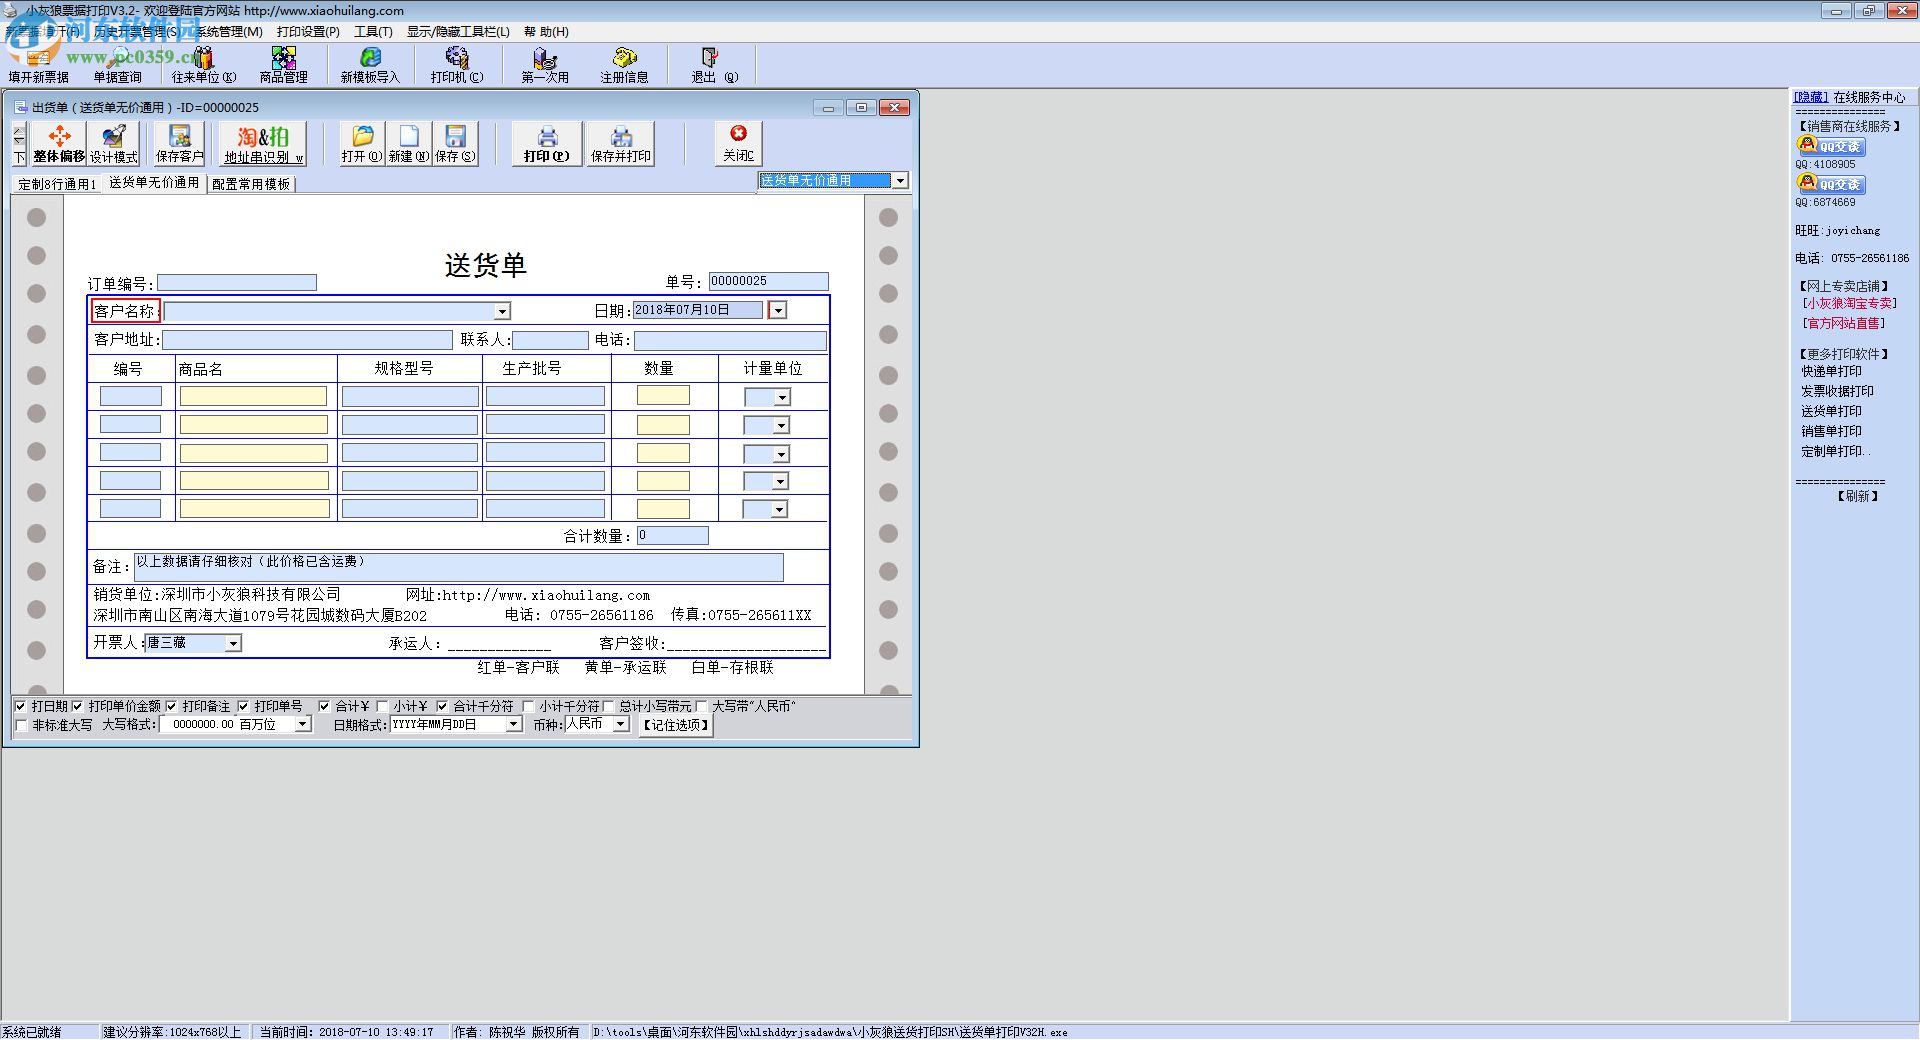1920x1040 pixels.
Task: Open 帮助(H) menu
Action: pos(546,31)
